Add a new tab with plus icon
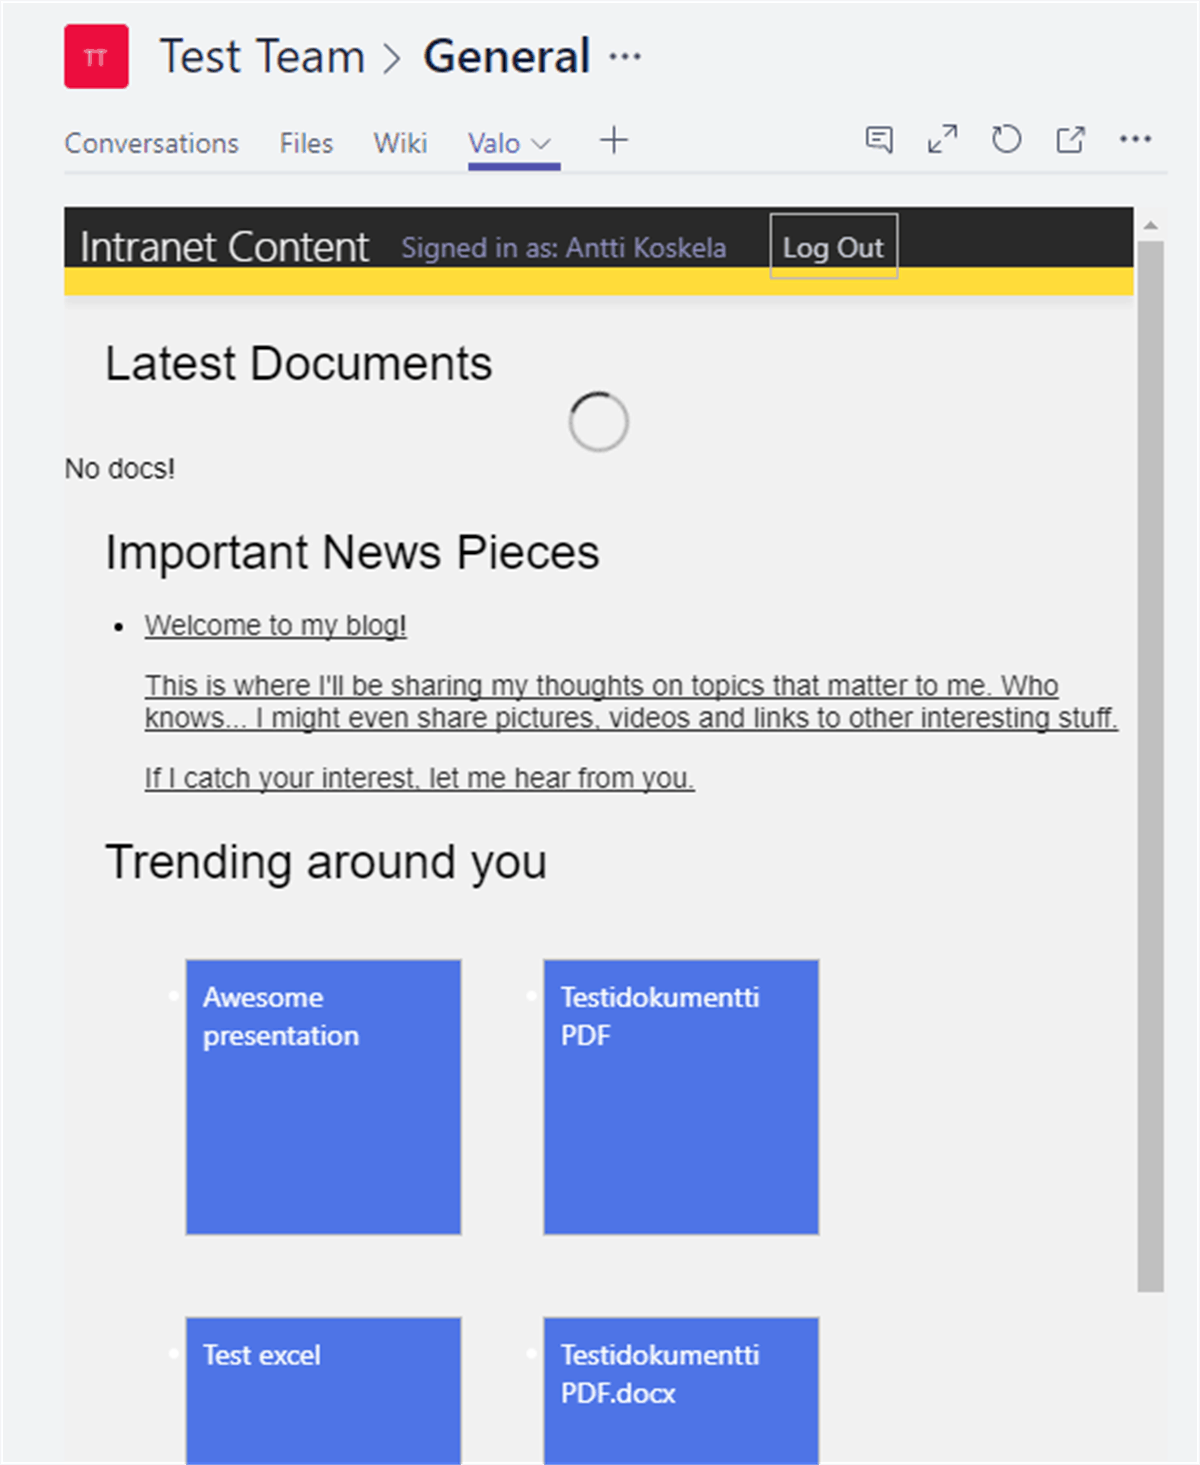Screen dimensions: 1200x1465 [614, 141]
